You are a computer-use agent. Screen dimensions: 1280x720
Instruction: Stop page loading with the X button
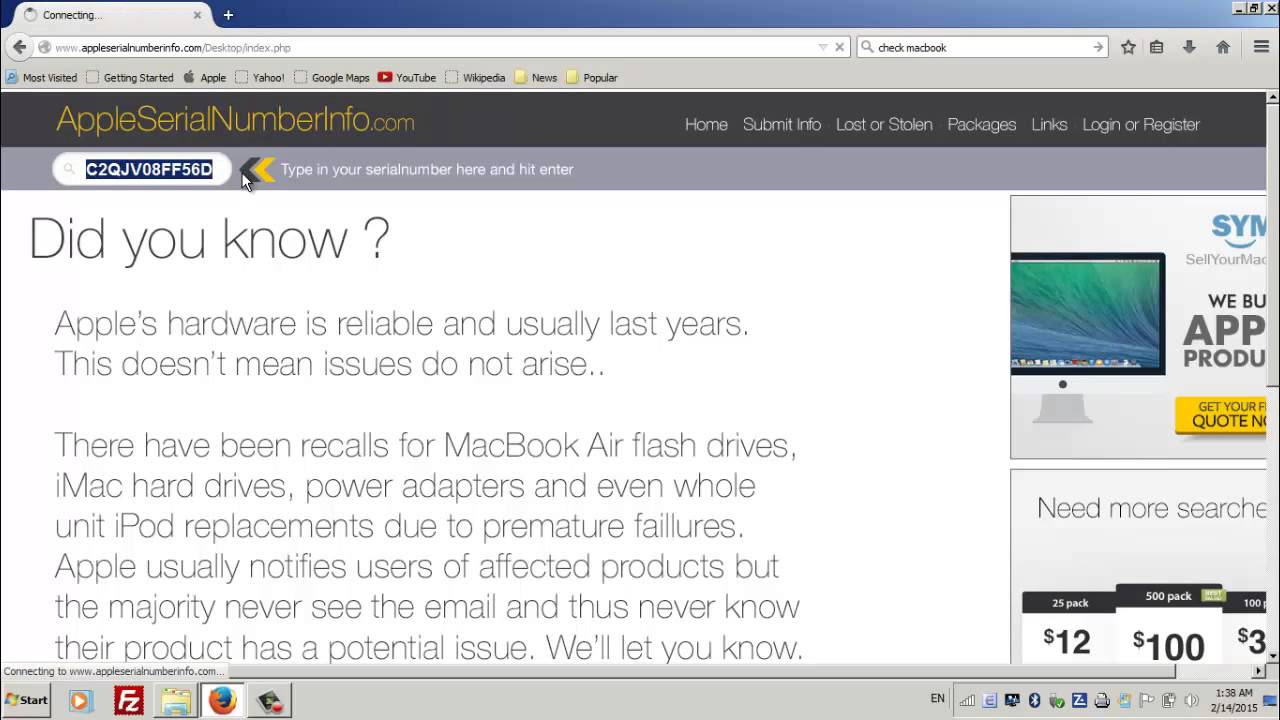[840, 47]
